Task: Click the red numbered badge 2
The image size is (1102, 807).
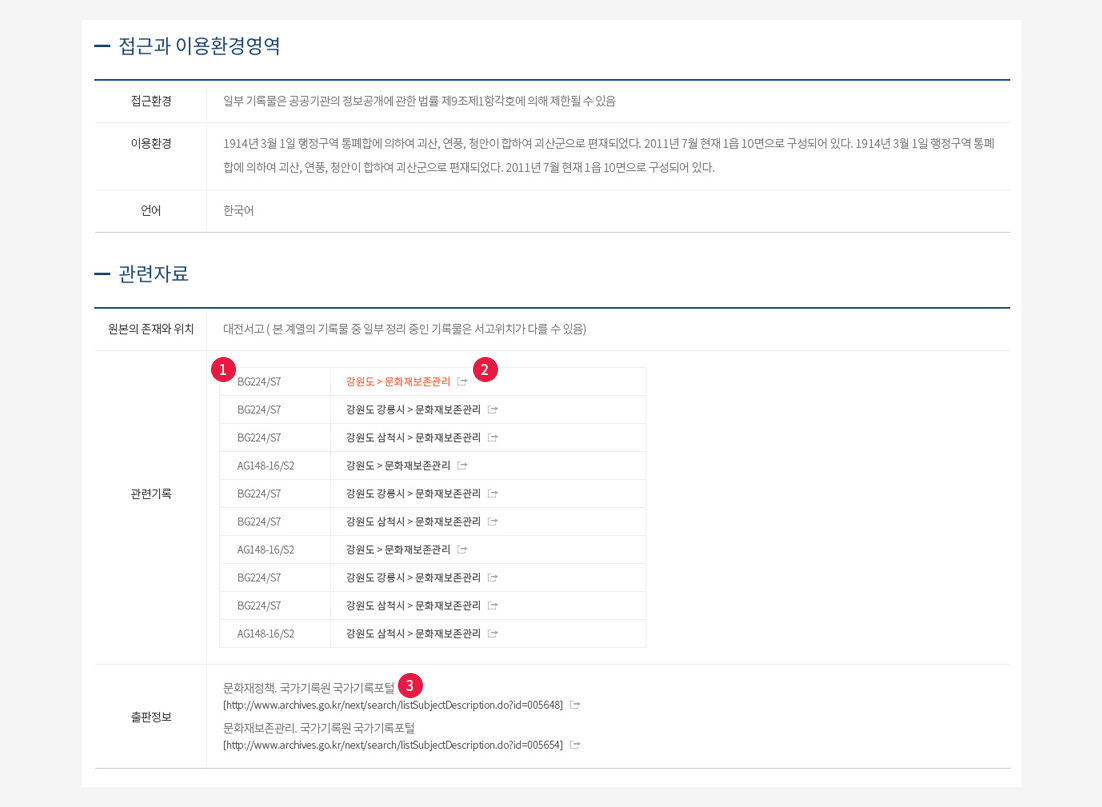Action: click(x=485, y=369)
